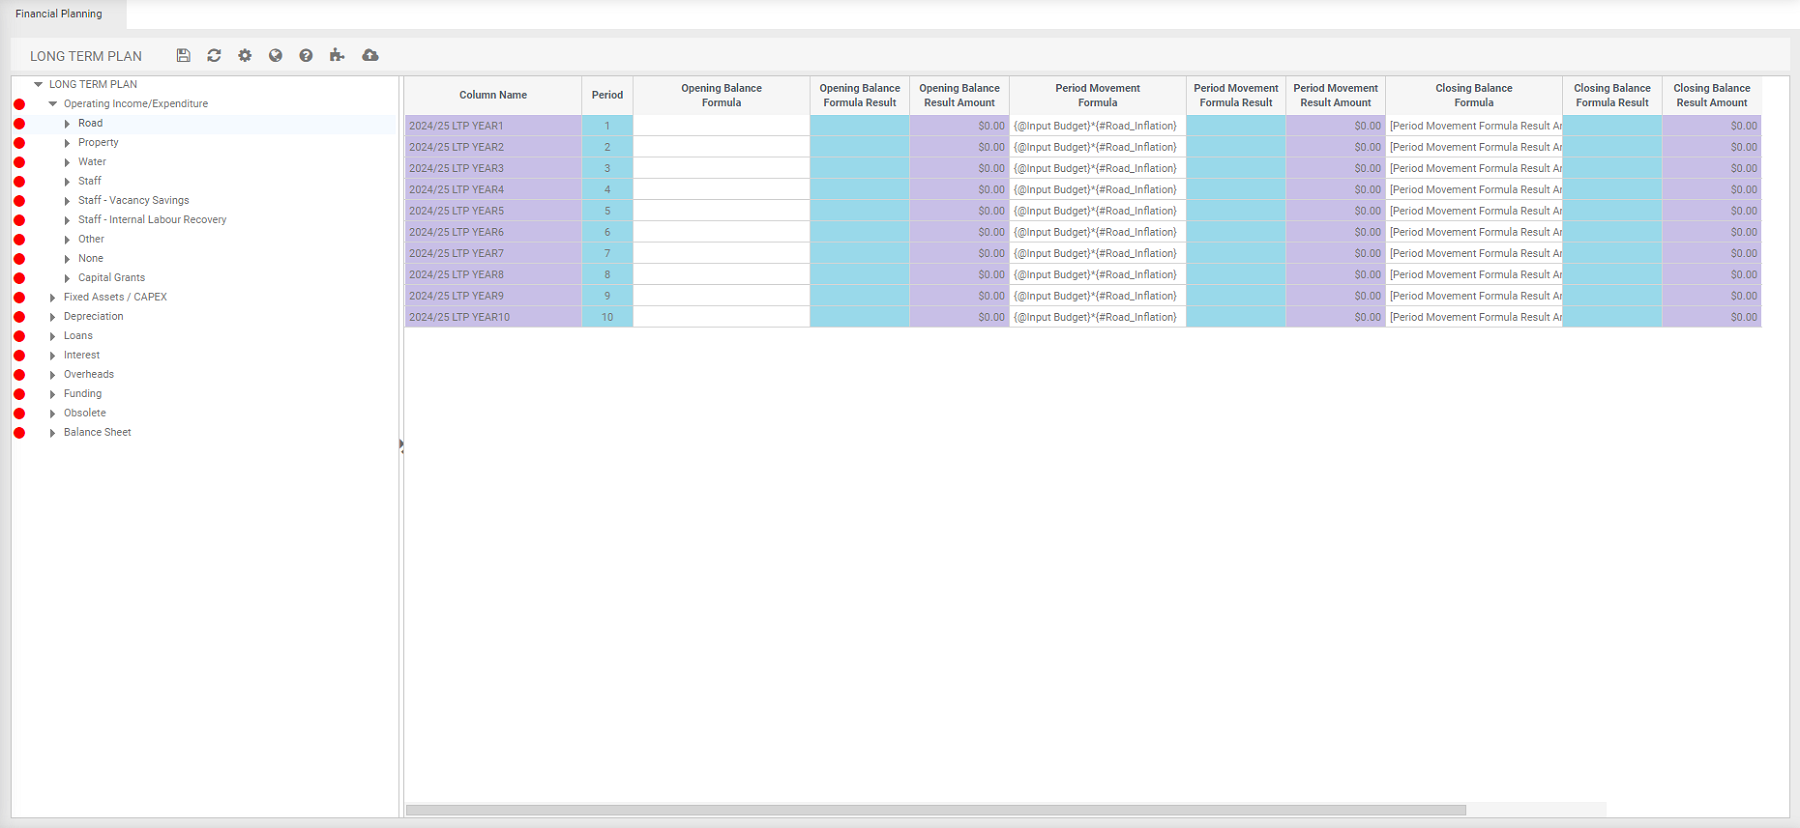Viewport: 1800px width, 828px height.
Task: Click the globe icon in toolbar
Action: 275,56
